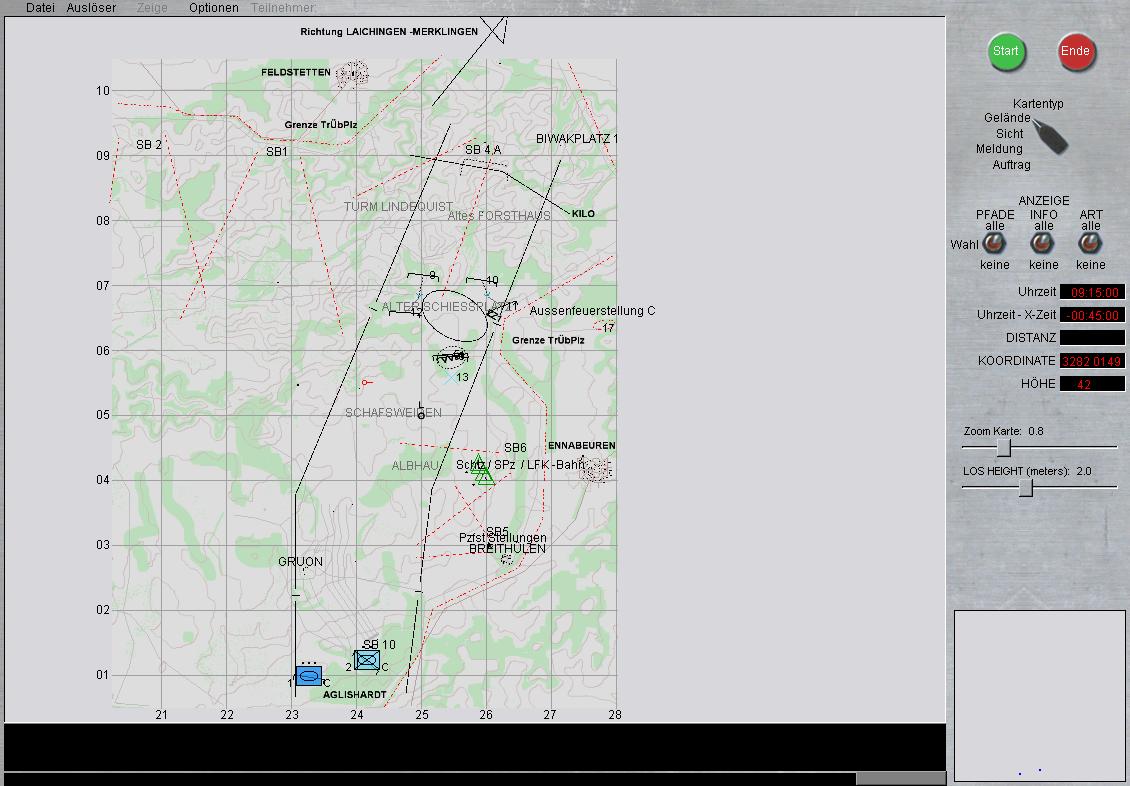Click the small red marker west of Schafsweiden

366,382
